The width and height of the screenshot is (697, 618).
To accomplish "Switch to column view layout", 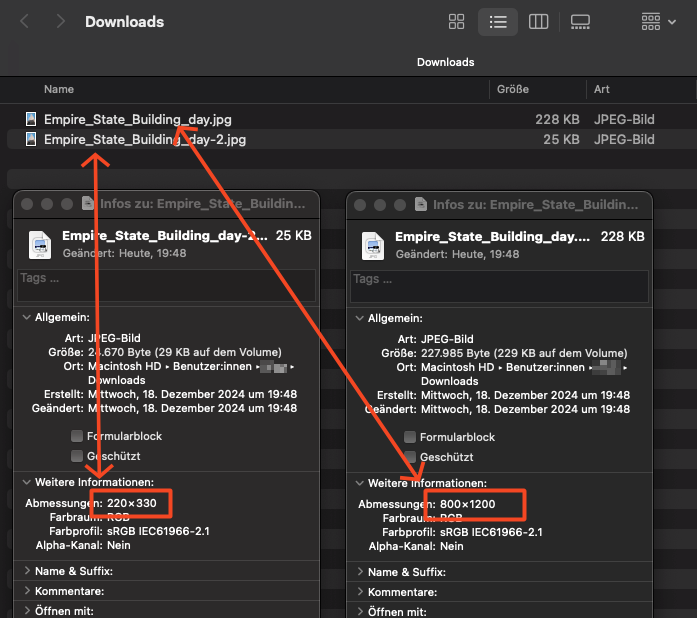I will pyautogui.click(x=538, y=21).
